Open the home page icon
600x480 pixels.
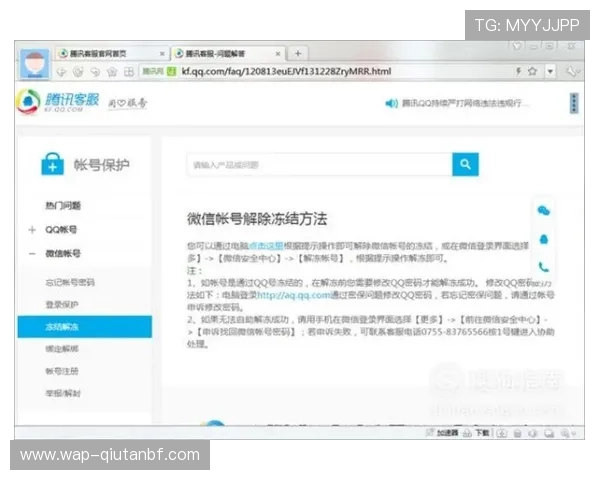[112, 72]
